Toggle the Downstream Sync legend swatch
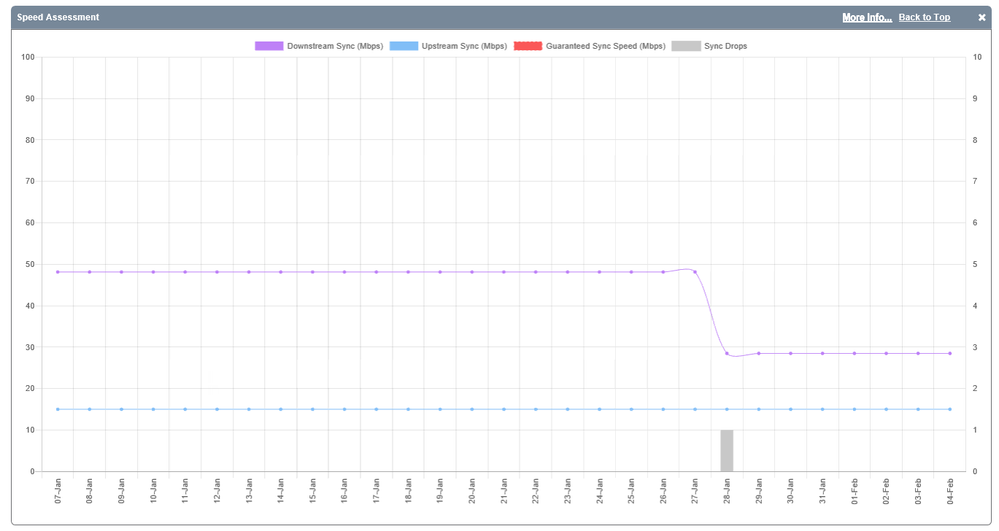Image resolution: width=999 pixels, height=531 pixels. 269,46
